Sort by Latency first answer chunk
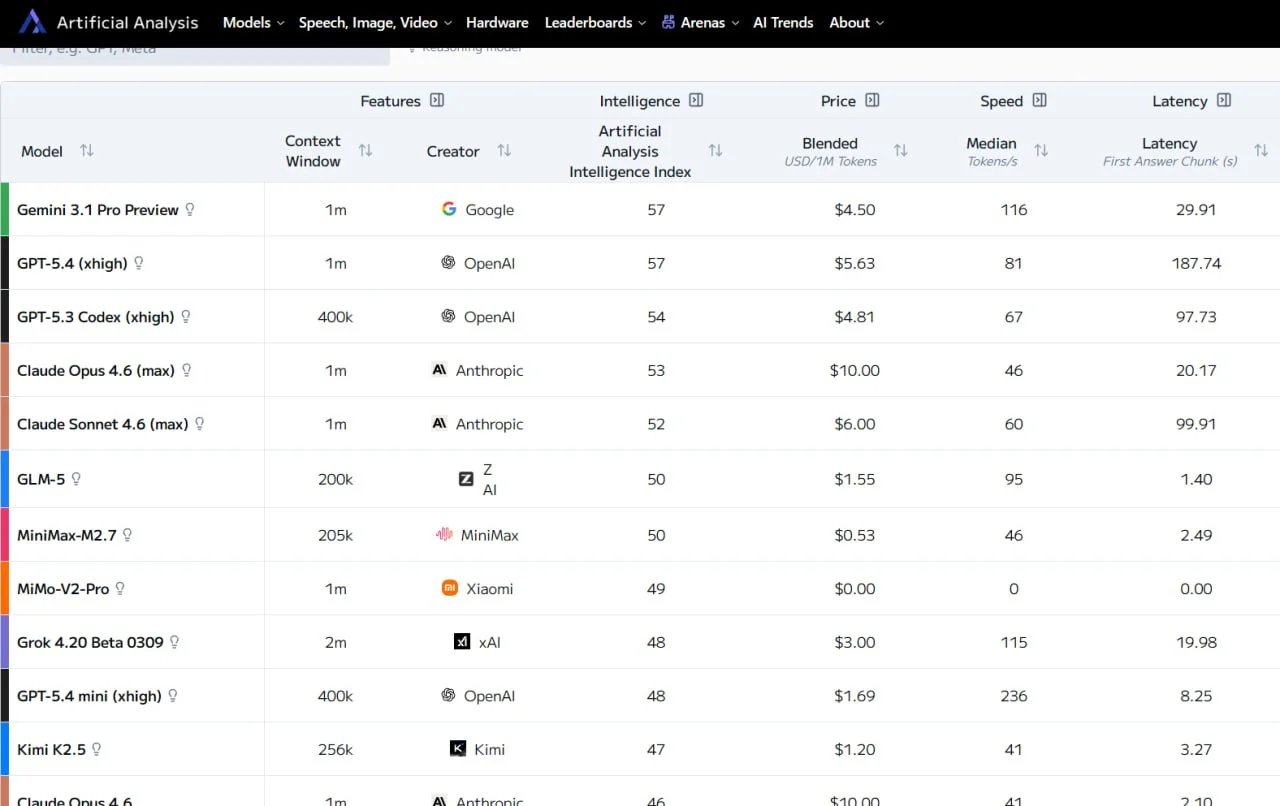 [x=1260, y=151]
